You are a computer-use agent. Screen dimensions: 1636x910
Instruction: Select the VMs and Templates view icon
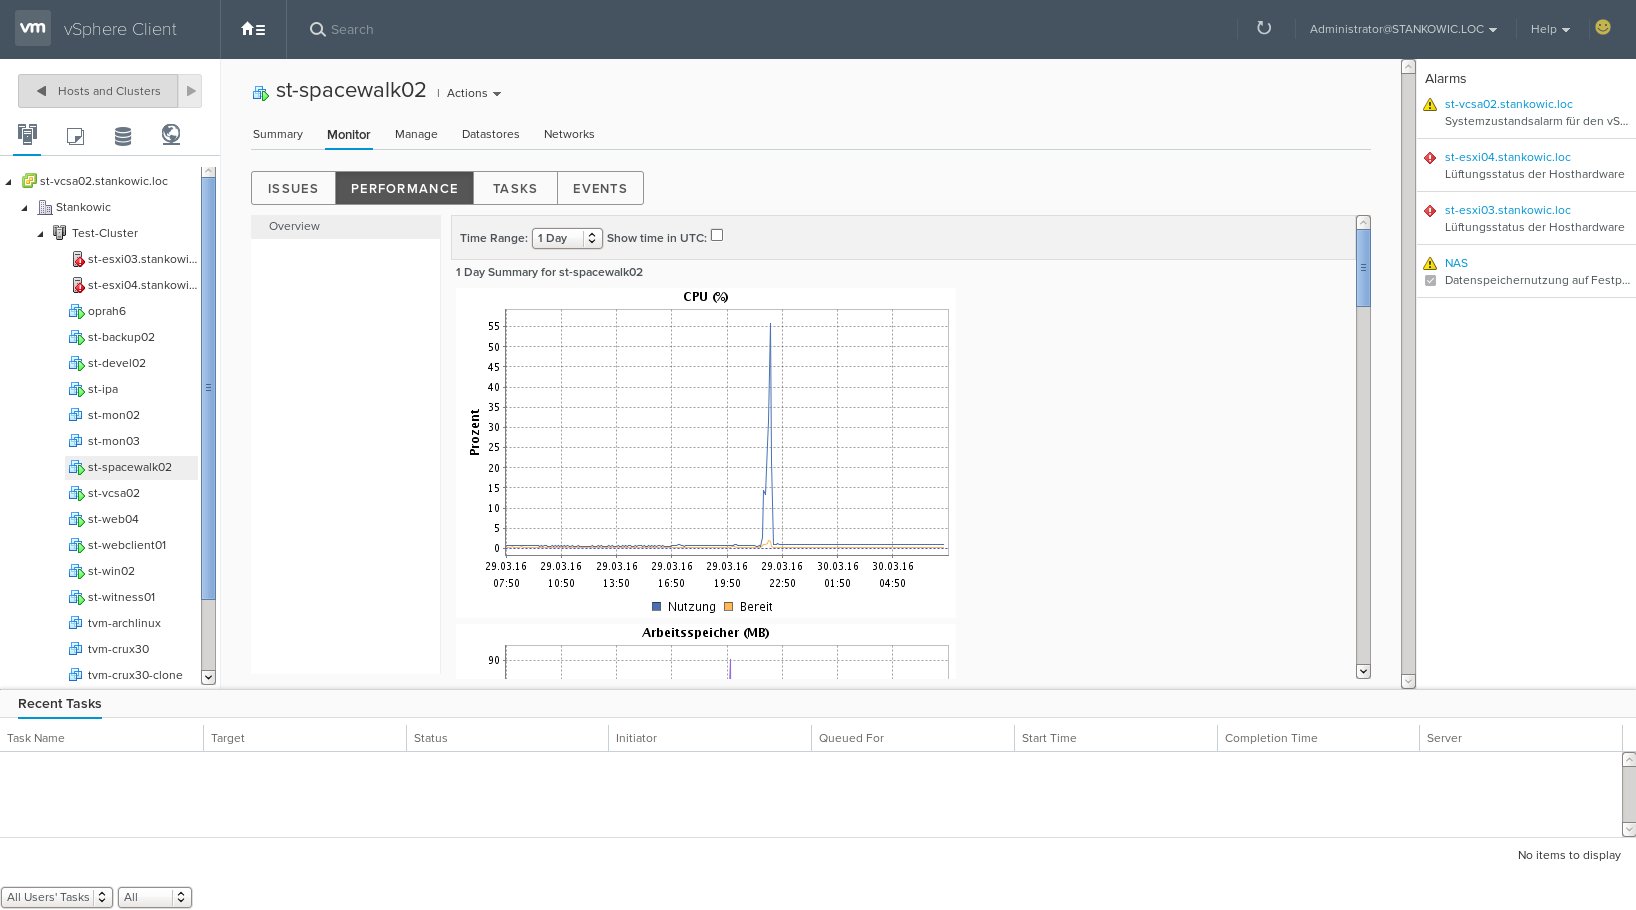coord(75,135)
